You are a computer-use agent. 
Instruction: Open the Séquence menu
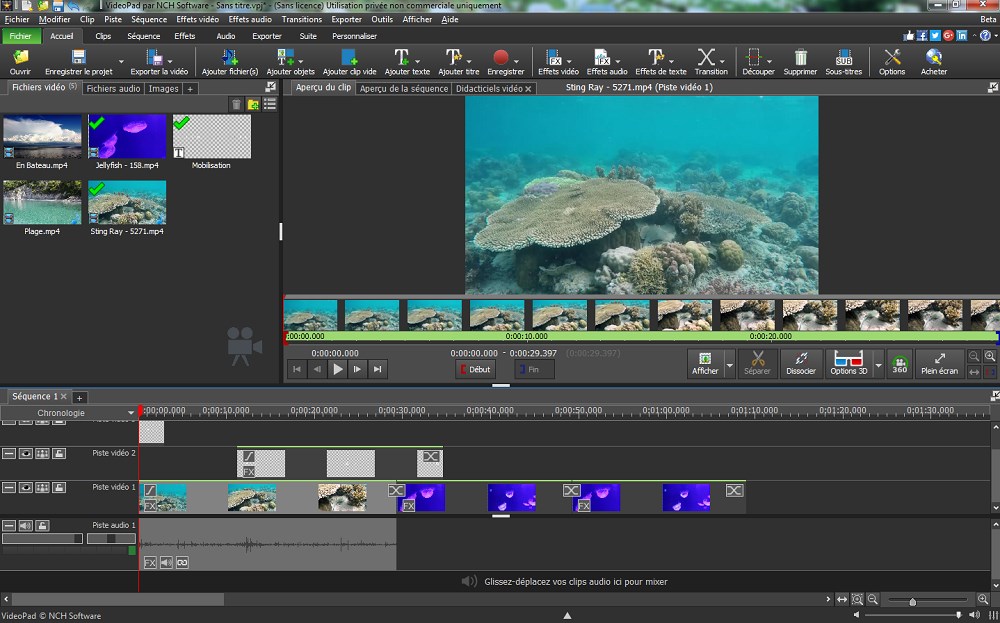point(148,19)
